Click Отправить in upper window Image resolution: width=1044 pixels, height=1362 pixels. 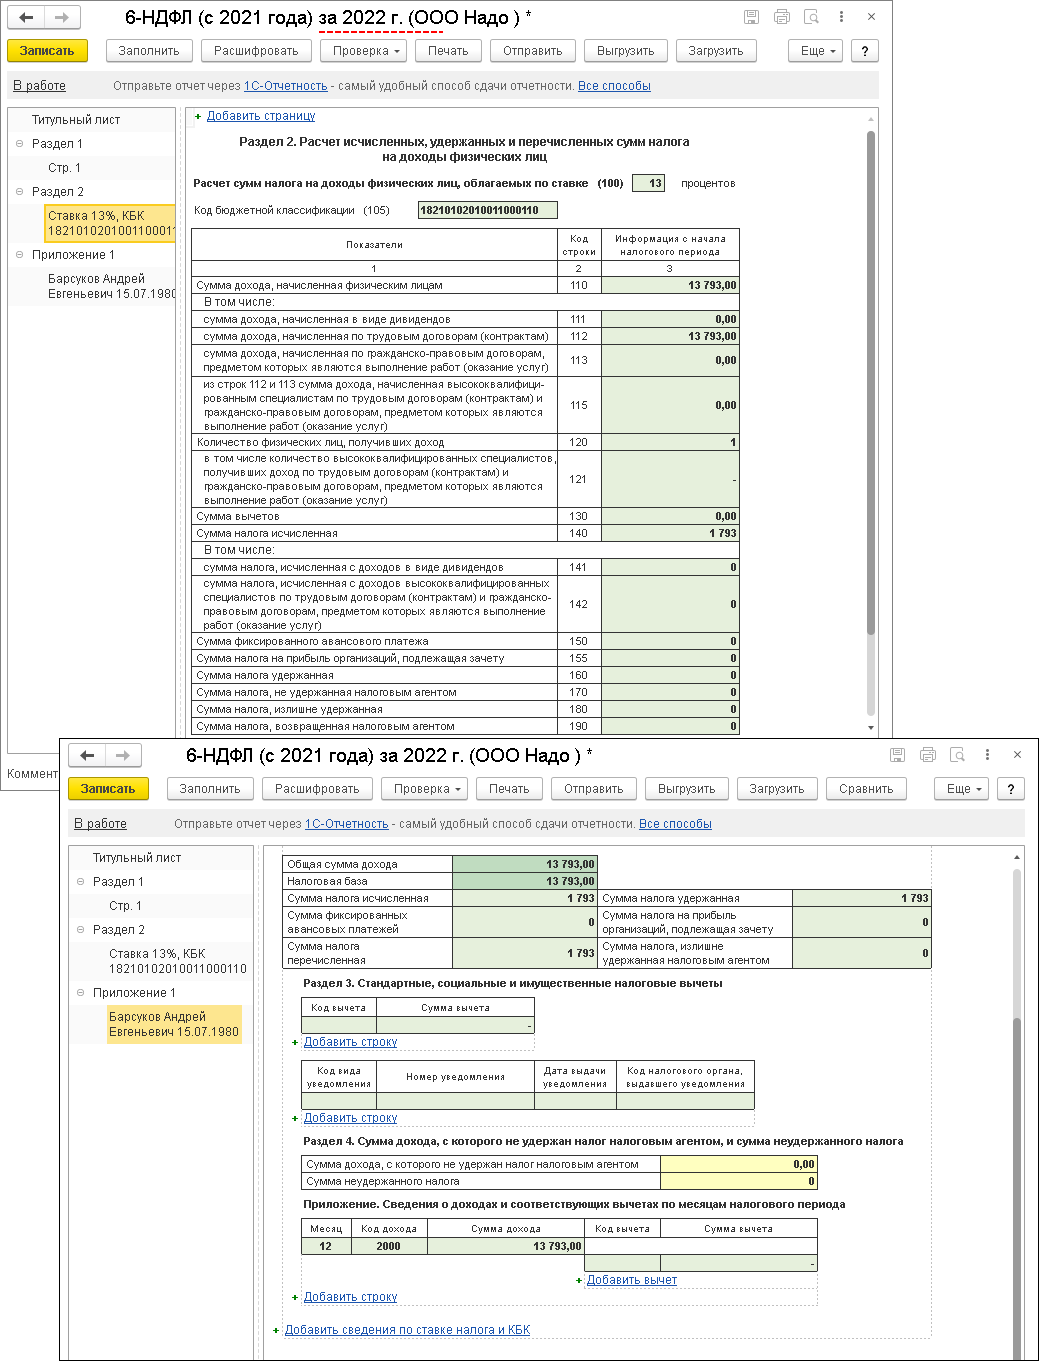tap(533, 51)
